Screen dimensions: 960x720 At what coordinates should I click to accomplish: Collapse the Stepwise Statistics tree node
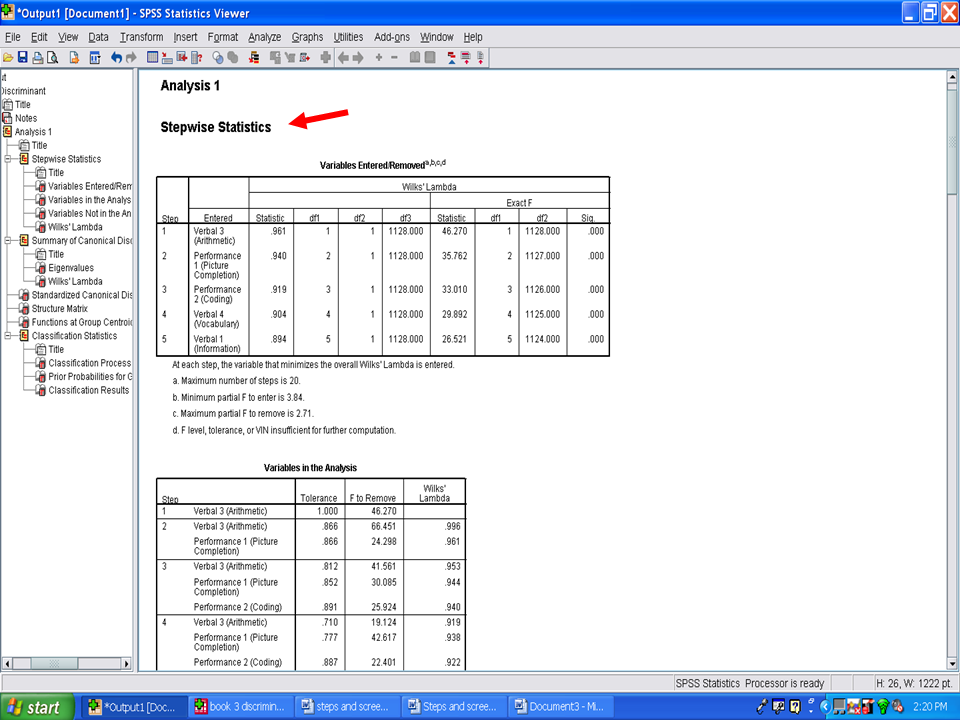[9, 159]
